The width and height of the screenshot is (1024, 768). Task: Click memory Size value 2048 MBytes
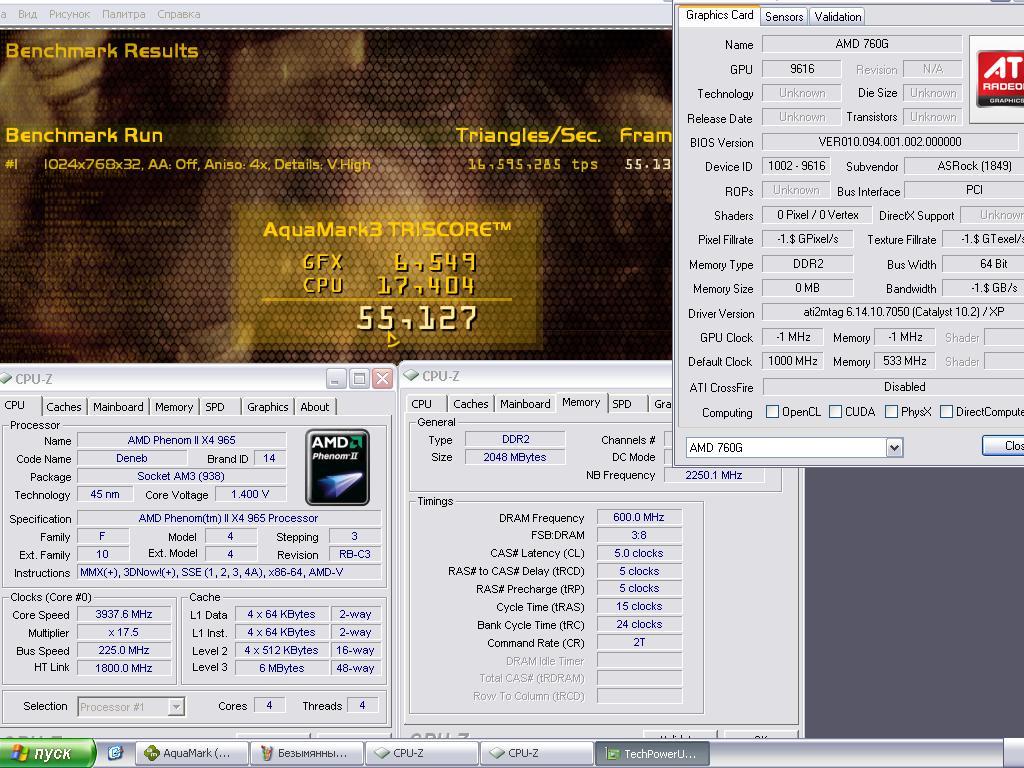pyautogui.click(x=515, y=458)
